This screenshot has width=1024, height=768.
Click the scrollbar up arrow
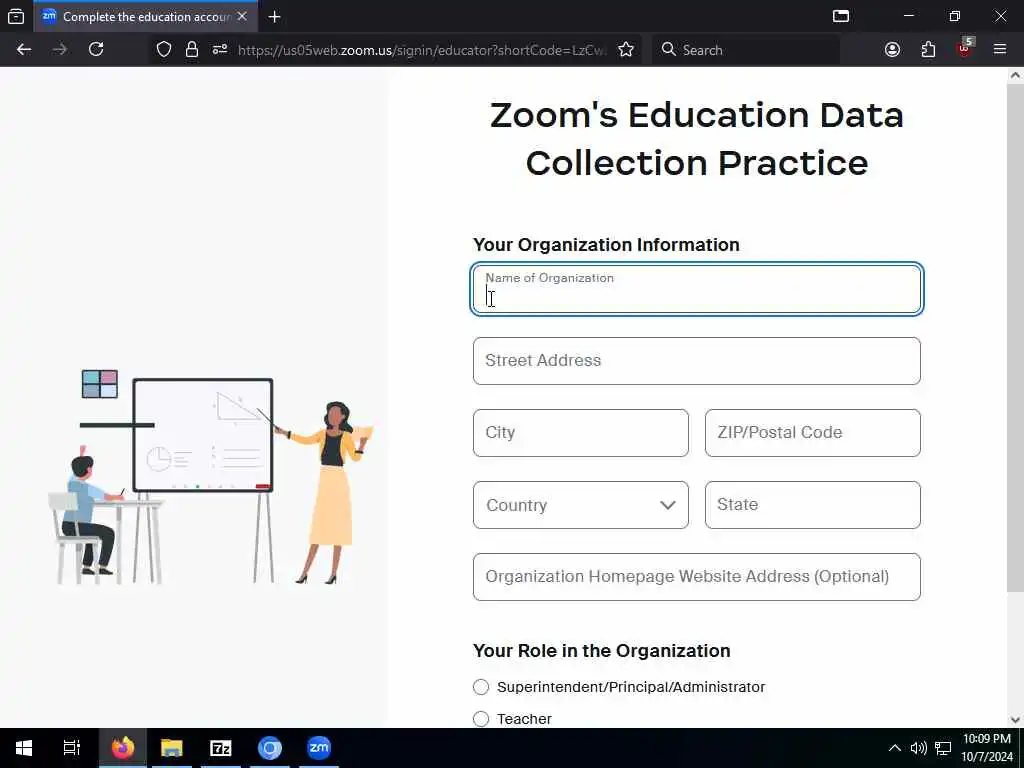pyautogui.click(x=1015, y=75)
